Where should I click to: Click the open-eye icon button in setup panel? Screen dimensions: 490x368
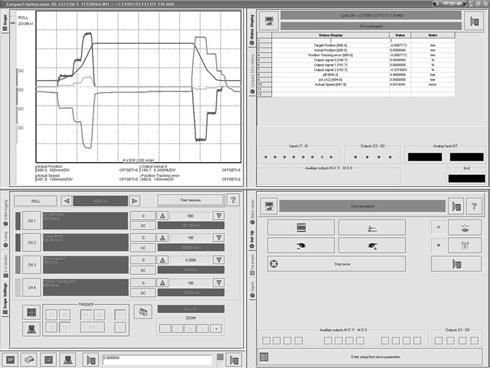coord(301,246)
